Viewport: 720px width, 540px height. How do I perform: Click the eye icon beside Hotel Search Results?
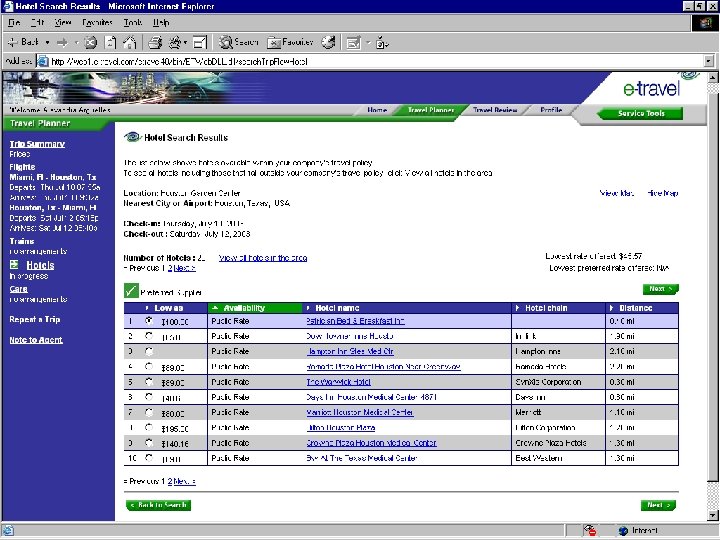(132, 137)
